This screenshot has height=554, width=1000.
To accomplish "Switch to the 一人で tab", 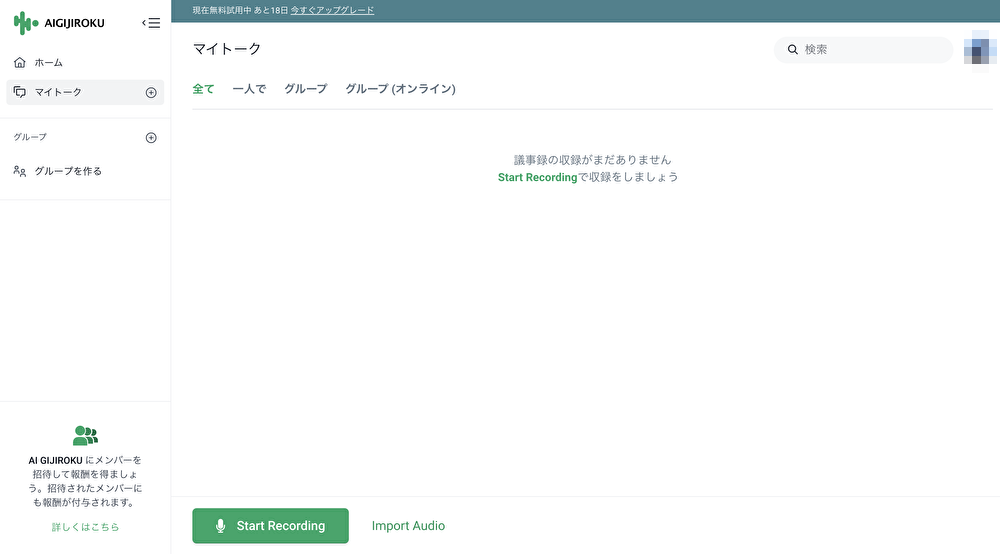I will click(x=249, y=89).
